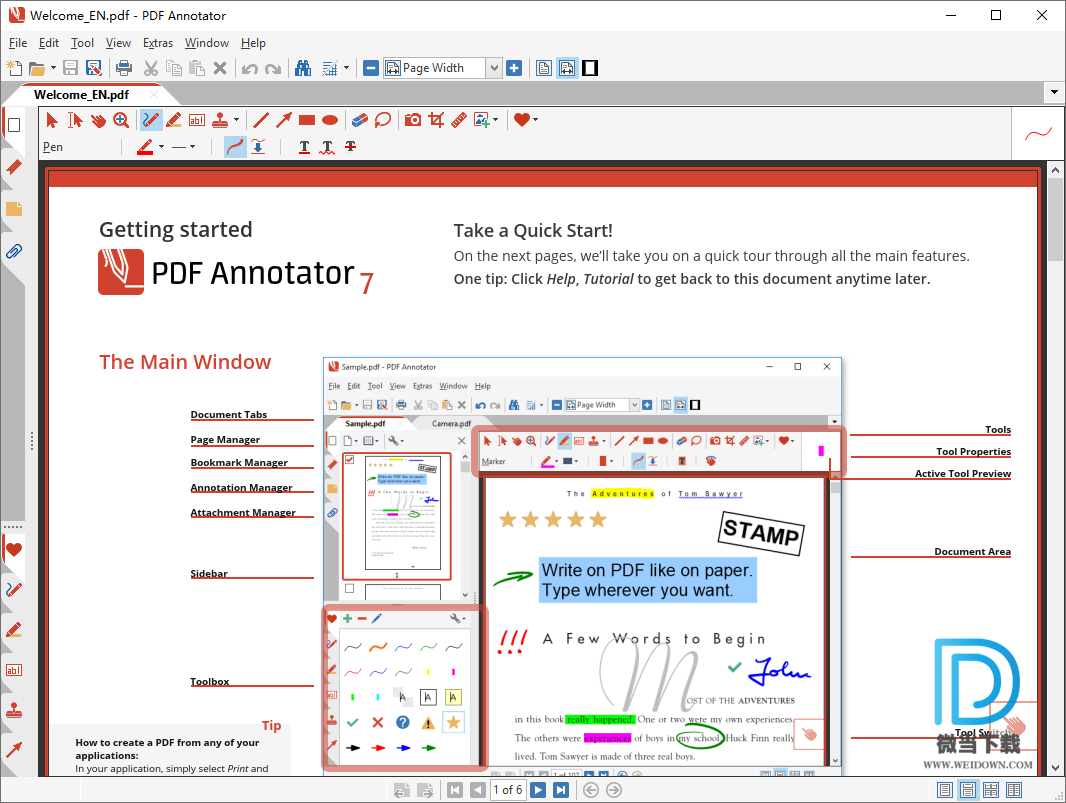The height and width of the screenshot is (803, 1066).
Task: Open the Page Width zoom dropdown
Action: click(x=493, y=68)
